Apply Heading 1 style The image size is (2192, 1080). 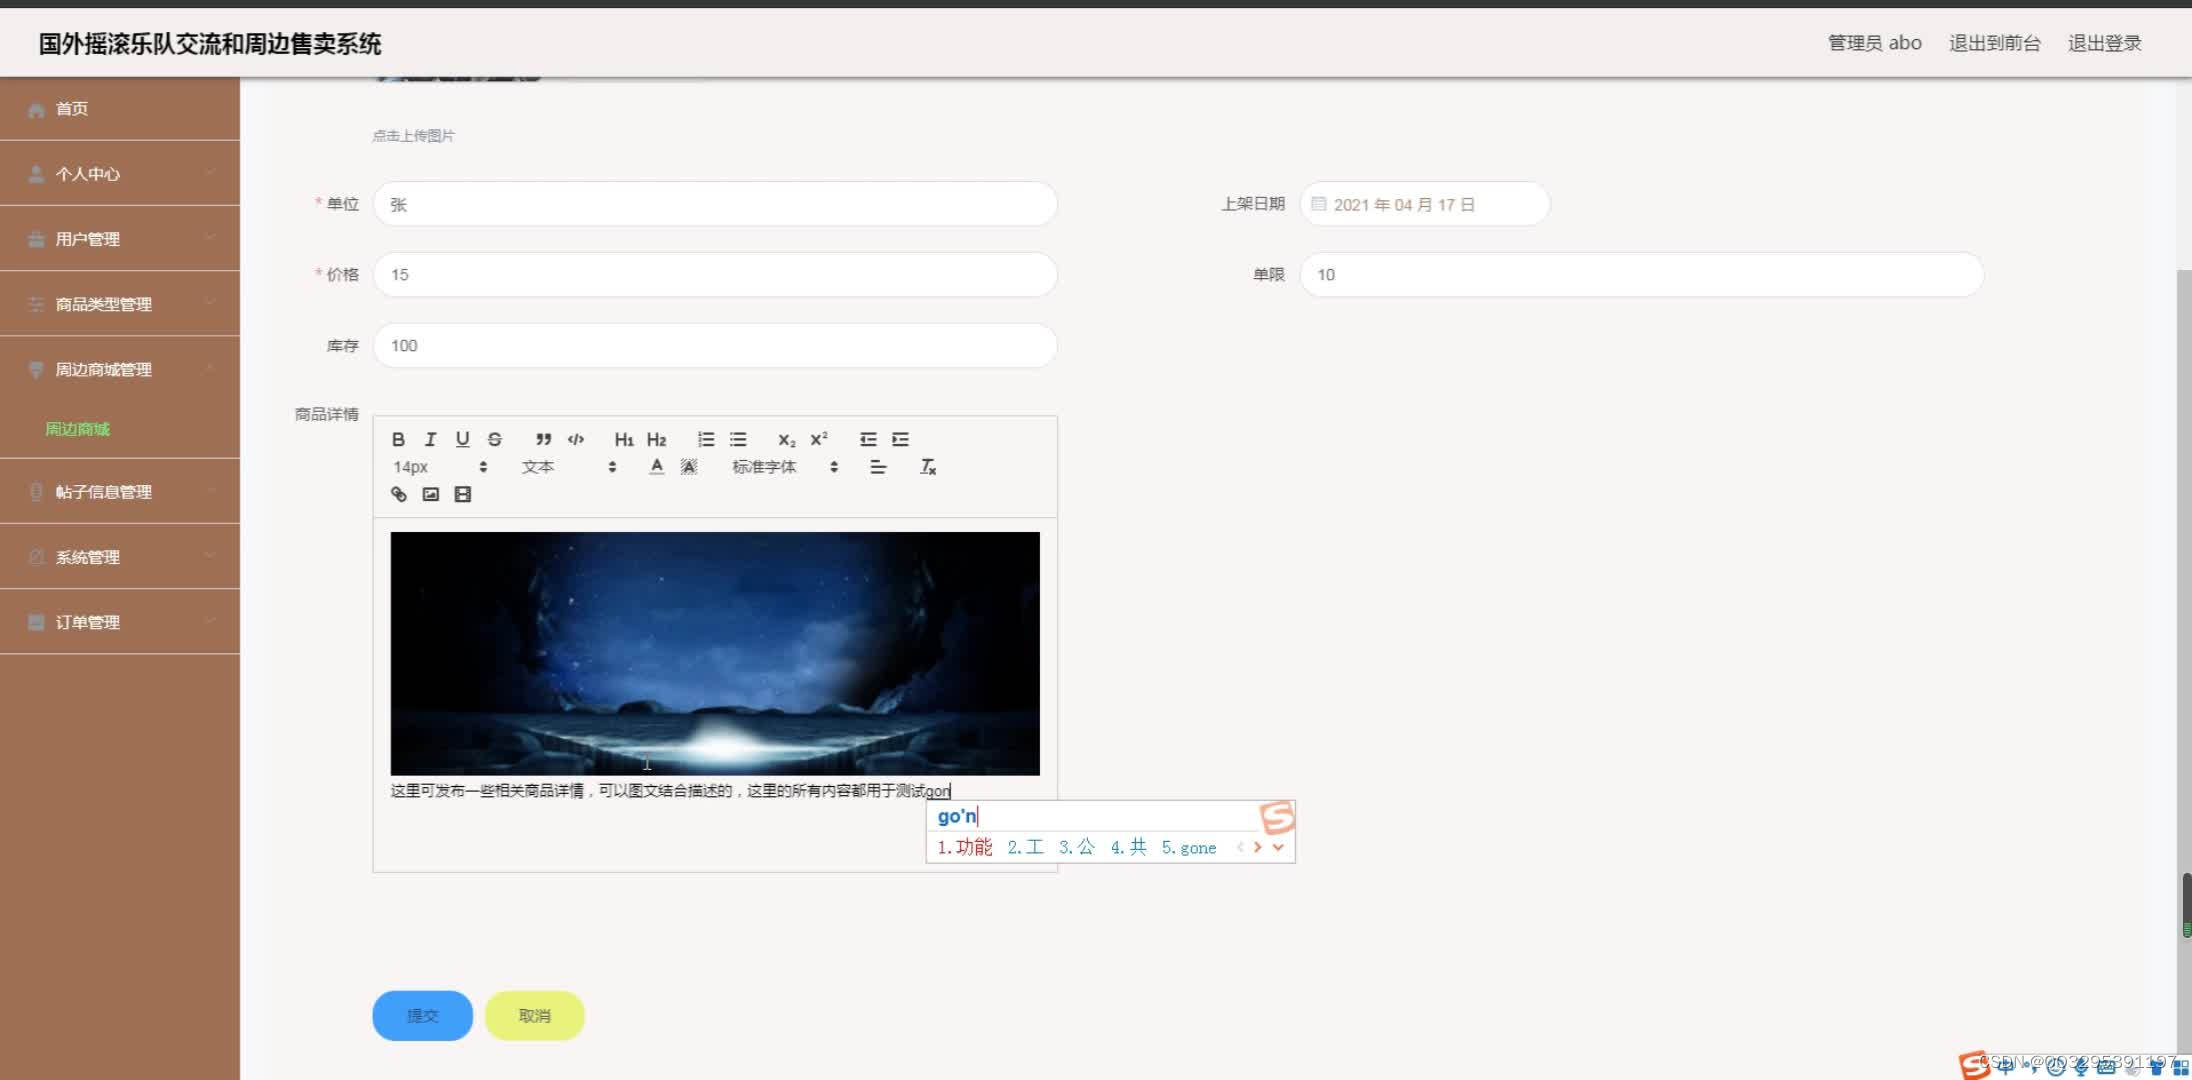click(624, 439)
